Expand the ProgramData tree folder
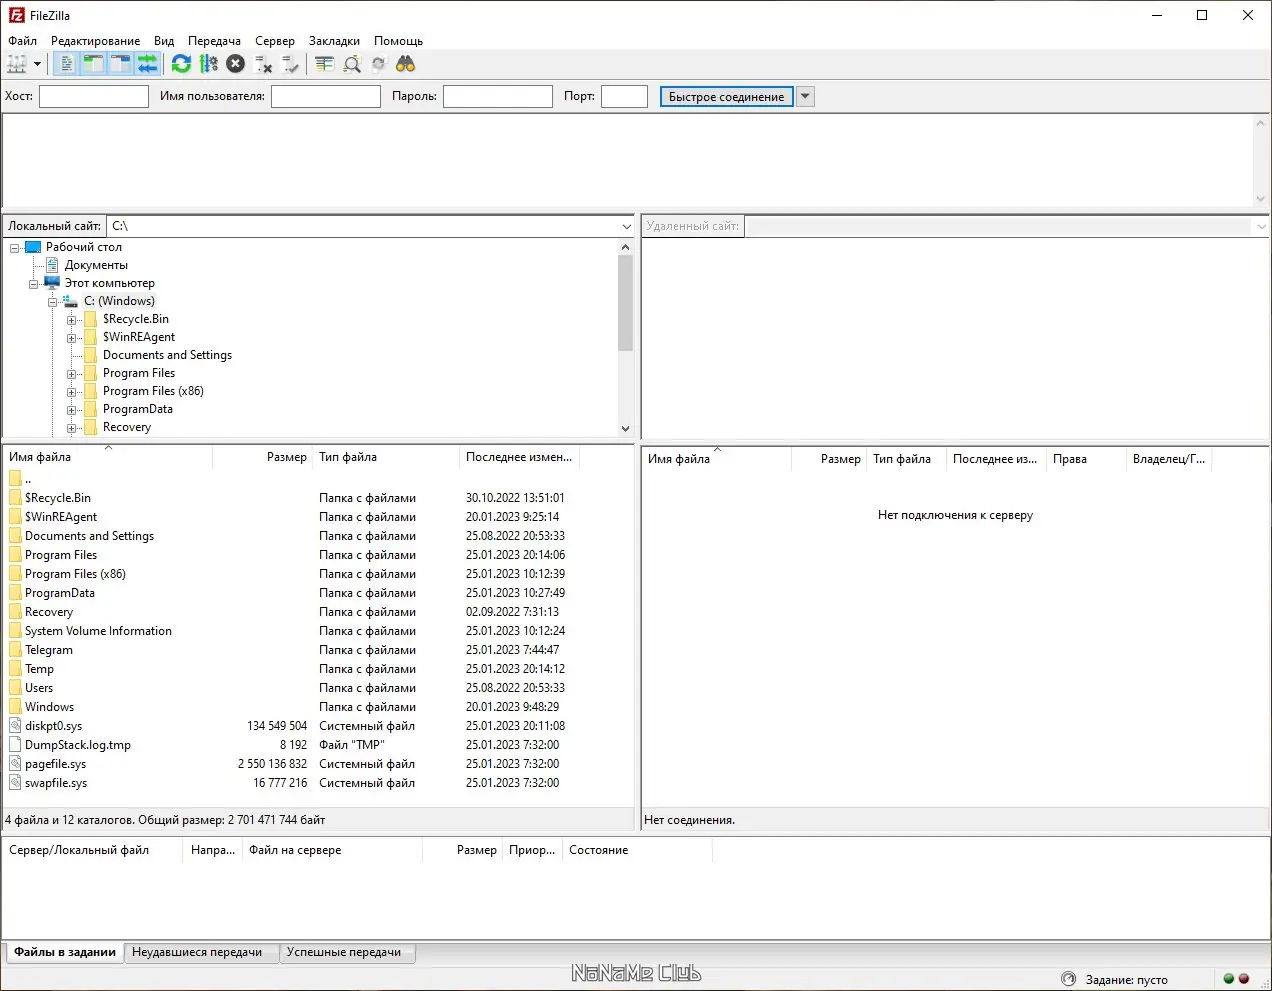This screenshot has width=1272, height=991. click(72, 410)
